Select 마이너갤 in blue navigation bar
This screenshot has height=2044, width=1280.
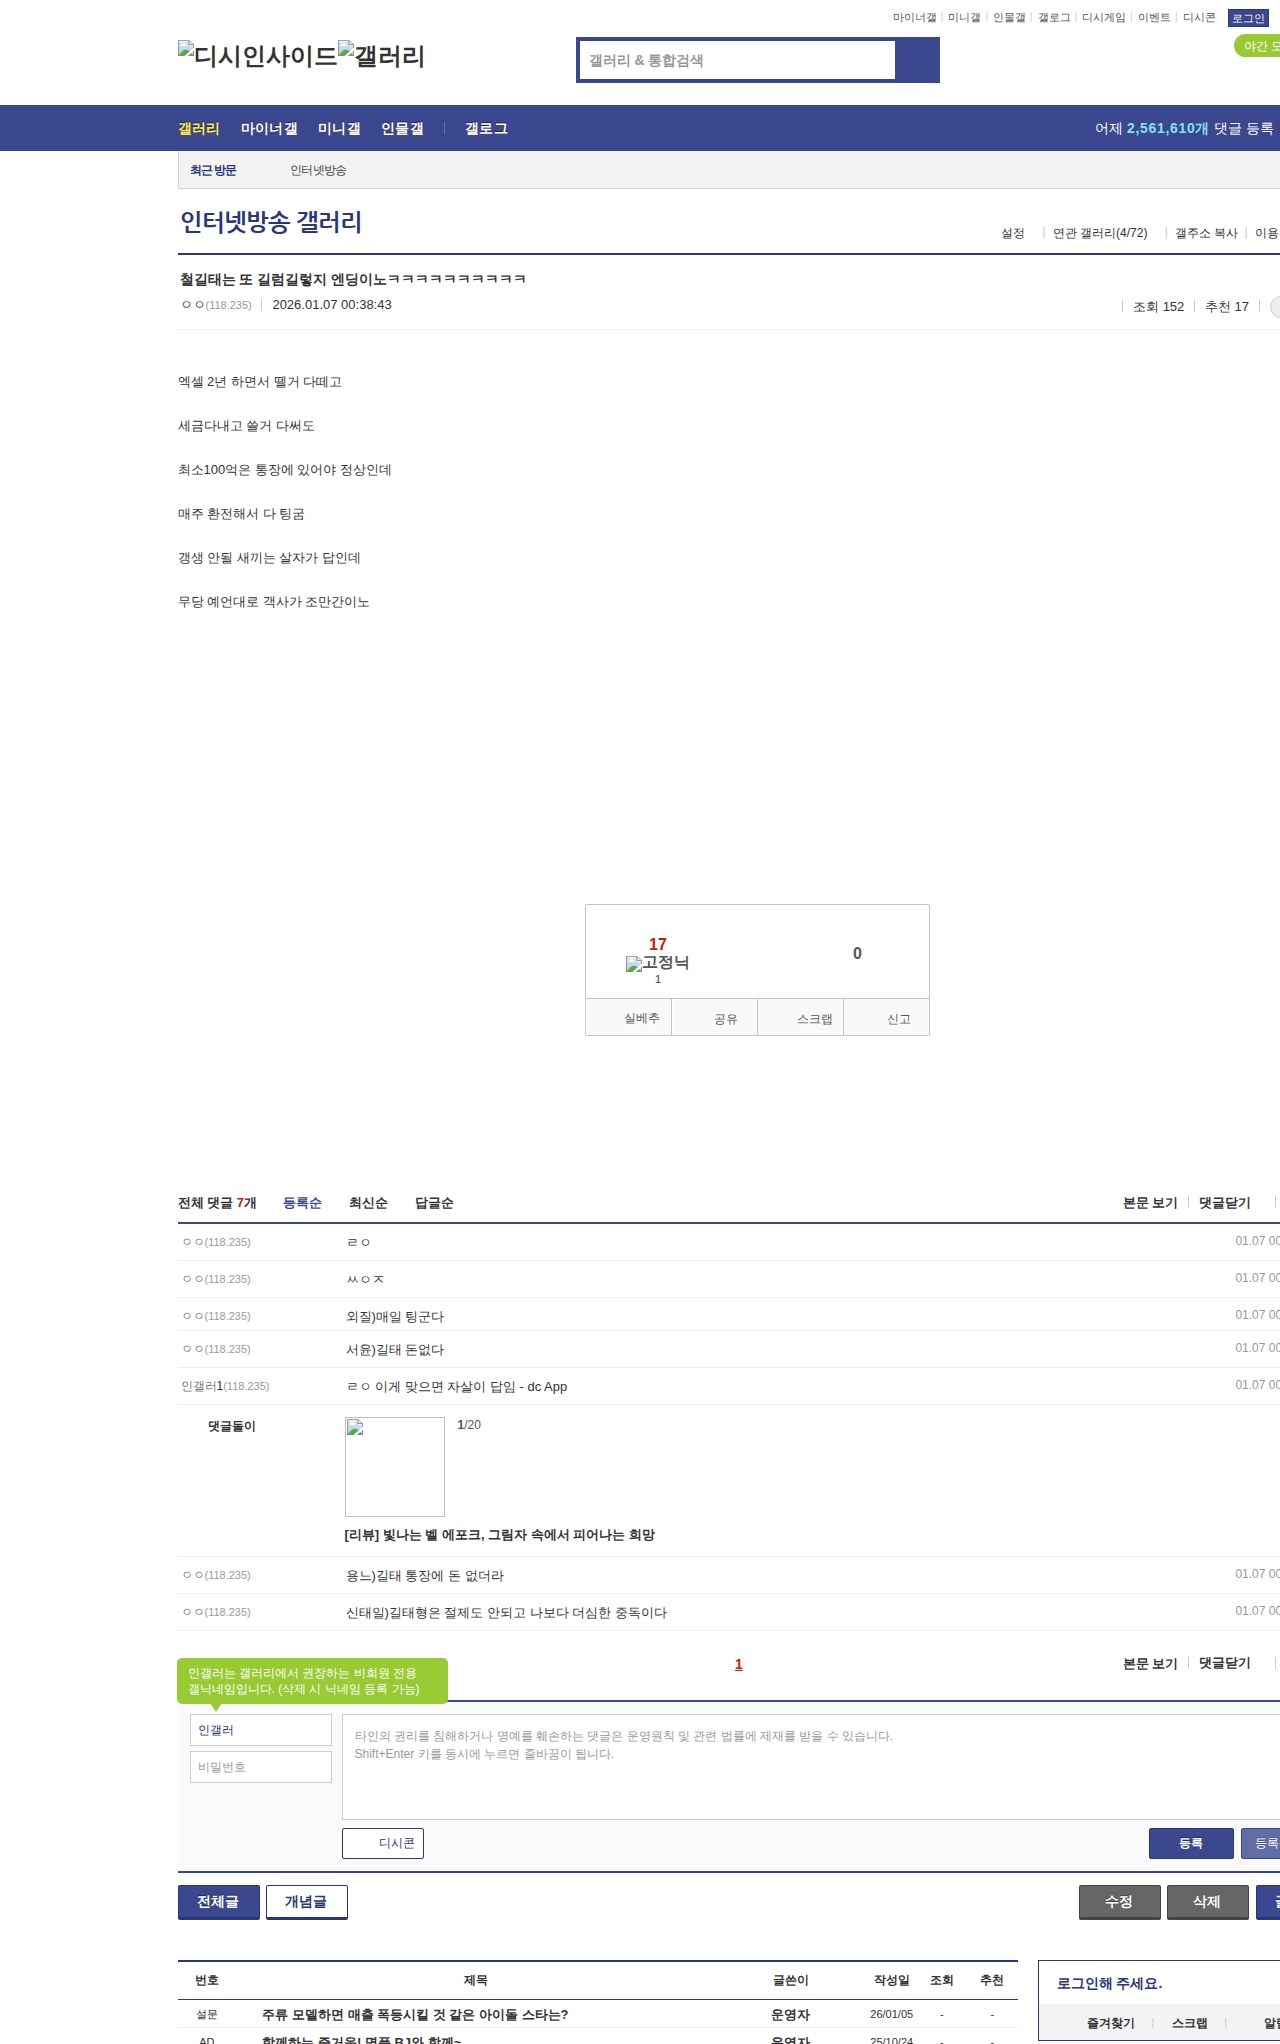pyautogui.click(x=269, y=129)
